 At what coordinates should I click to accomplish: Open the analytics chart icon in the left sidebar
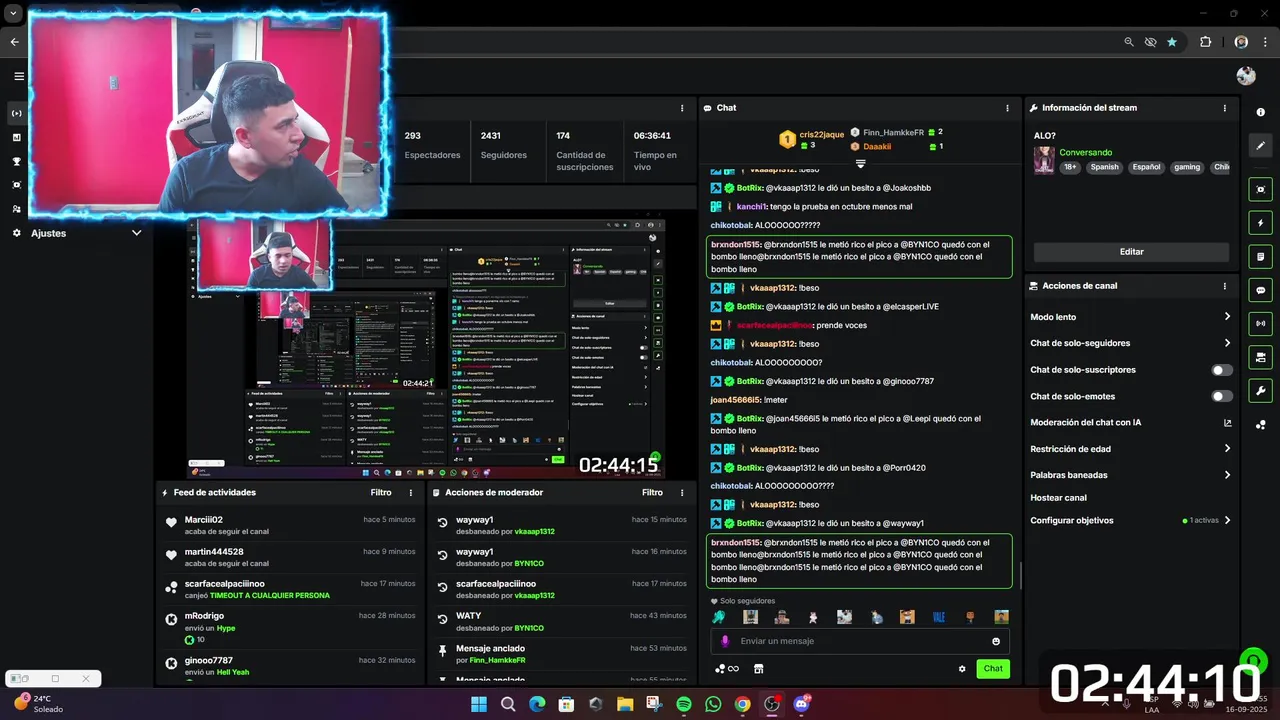pos(17,137)
